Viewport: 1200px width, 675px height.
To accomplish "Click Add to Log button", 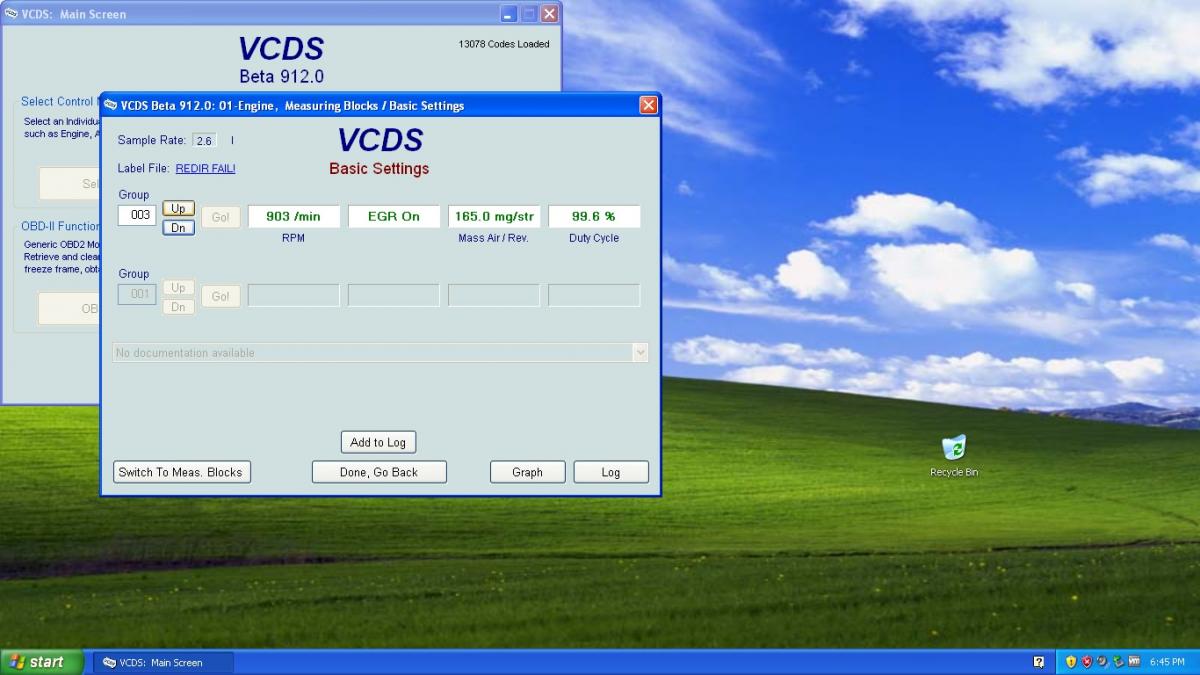I will pyautogui.click(x=378, y=442).
